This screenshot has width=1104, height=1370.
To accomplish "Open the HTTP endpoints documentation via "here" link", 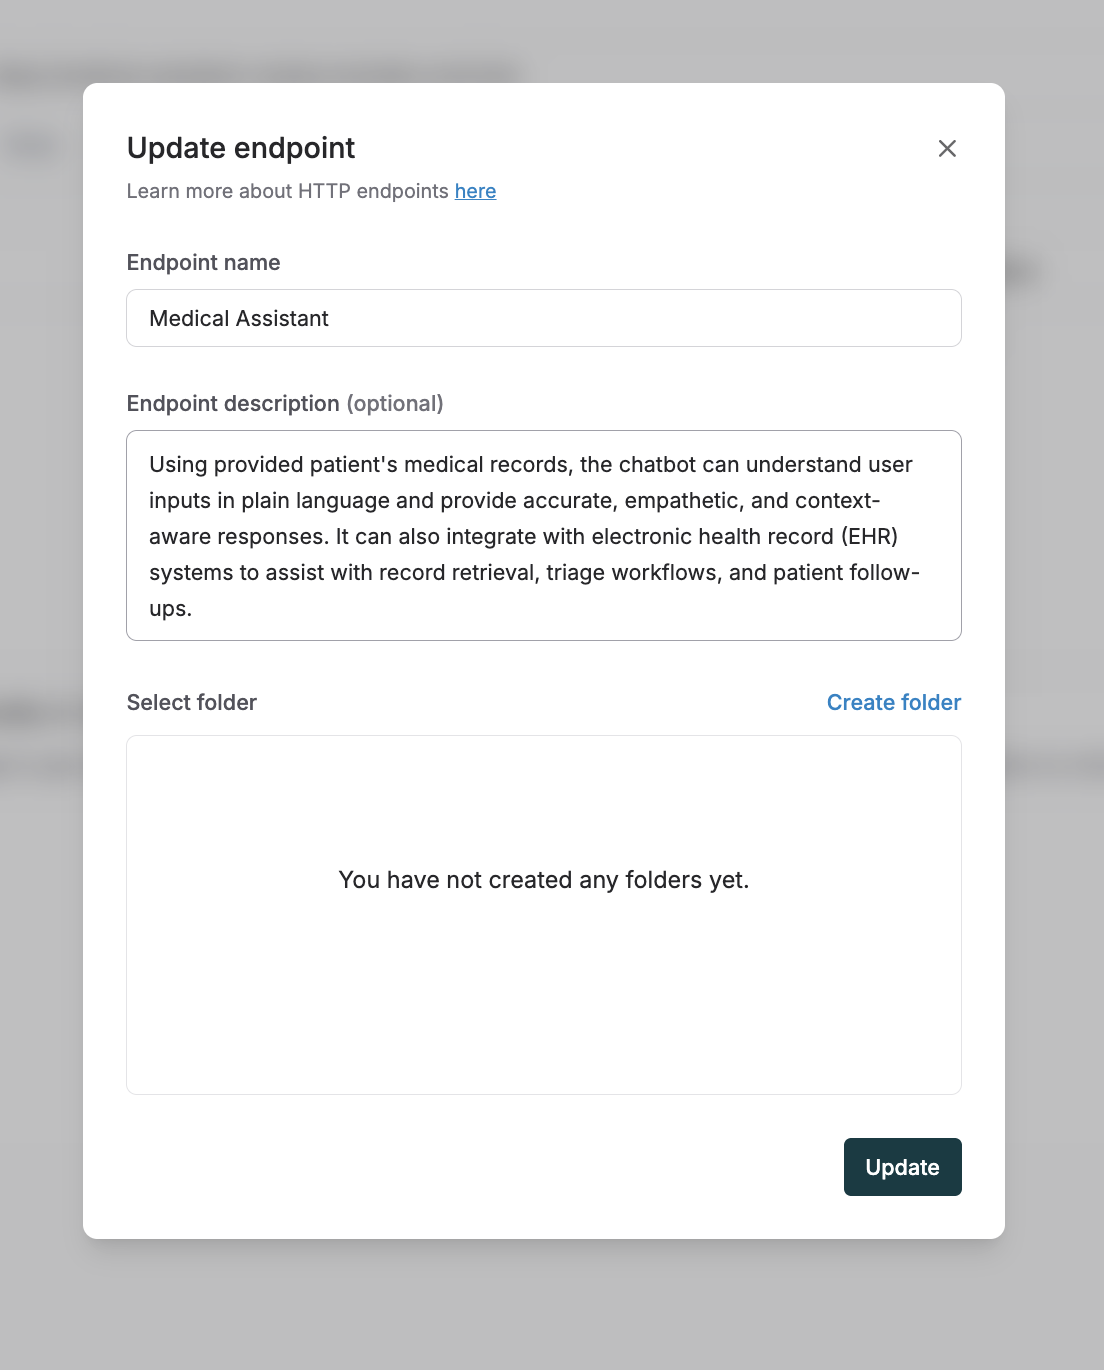I will click(475, 191).
